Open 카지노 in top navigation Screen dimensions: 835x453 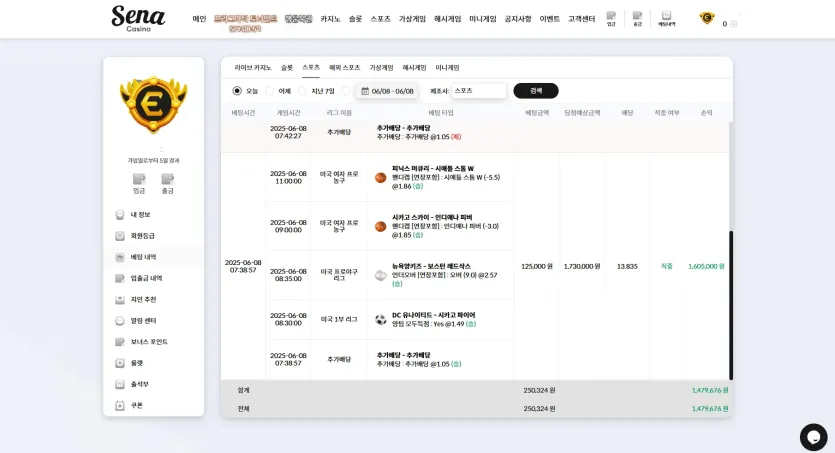pos(330,19)
